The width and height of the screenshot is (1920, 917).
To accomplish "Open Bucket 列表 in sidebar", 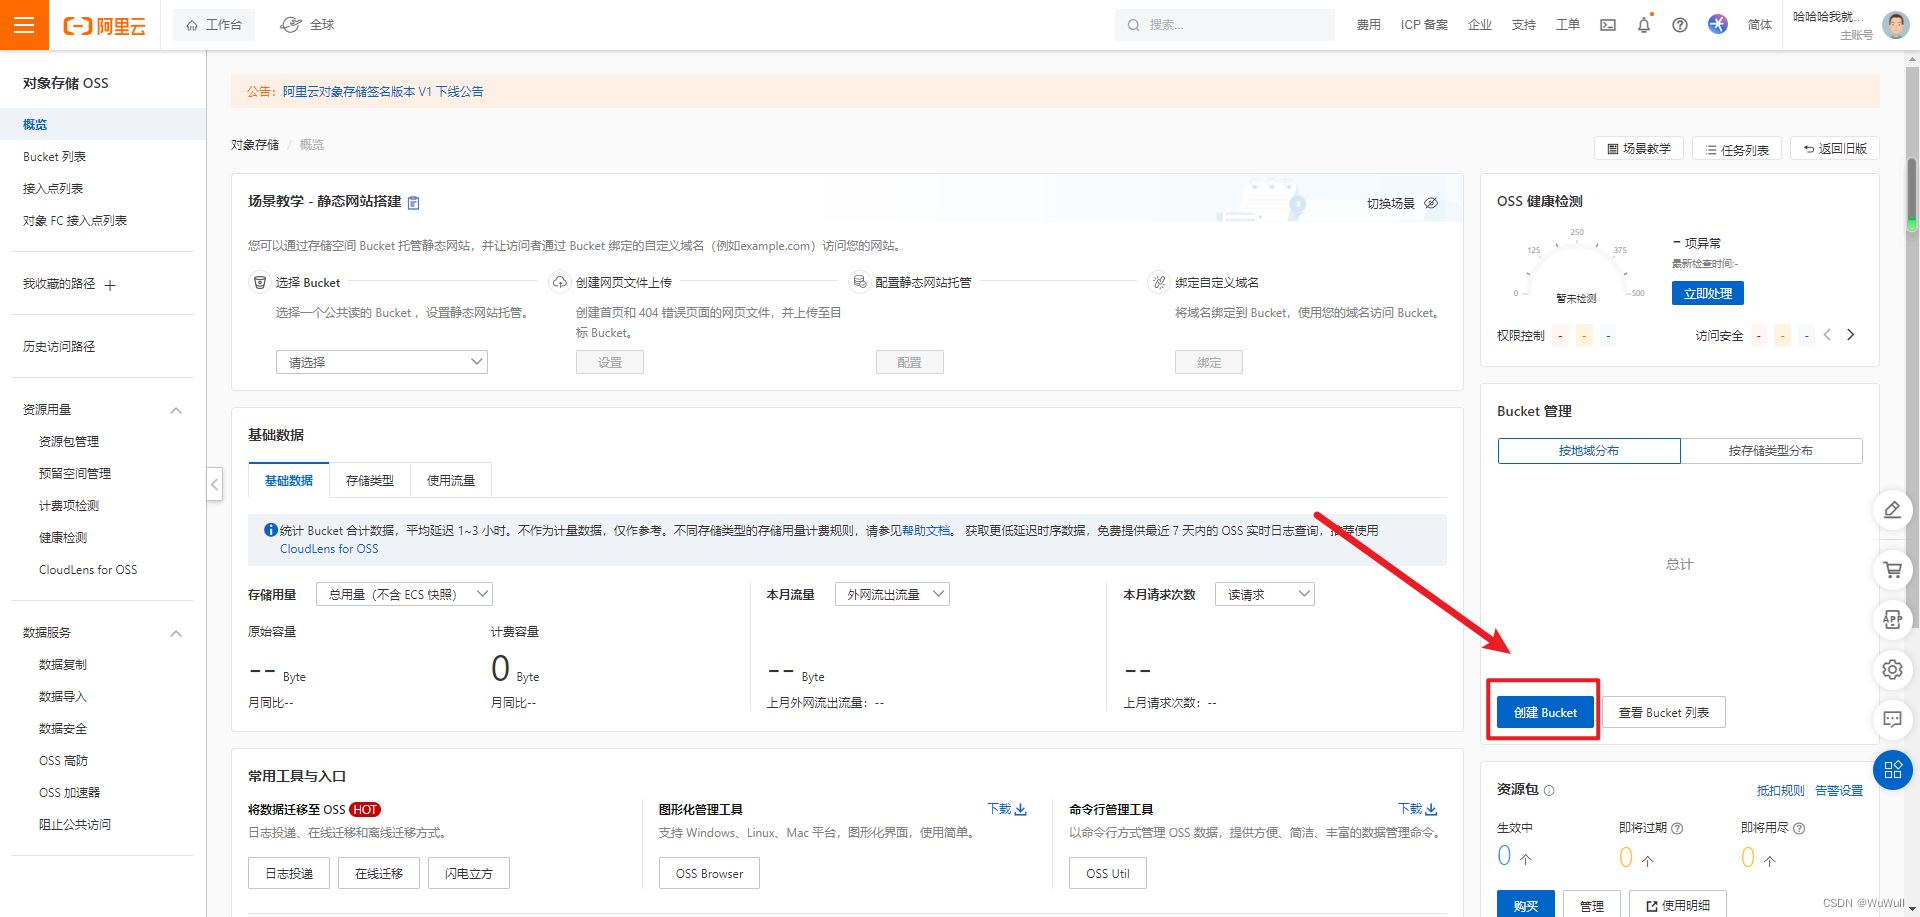I will click(x=55, y=157).
